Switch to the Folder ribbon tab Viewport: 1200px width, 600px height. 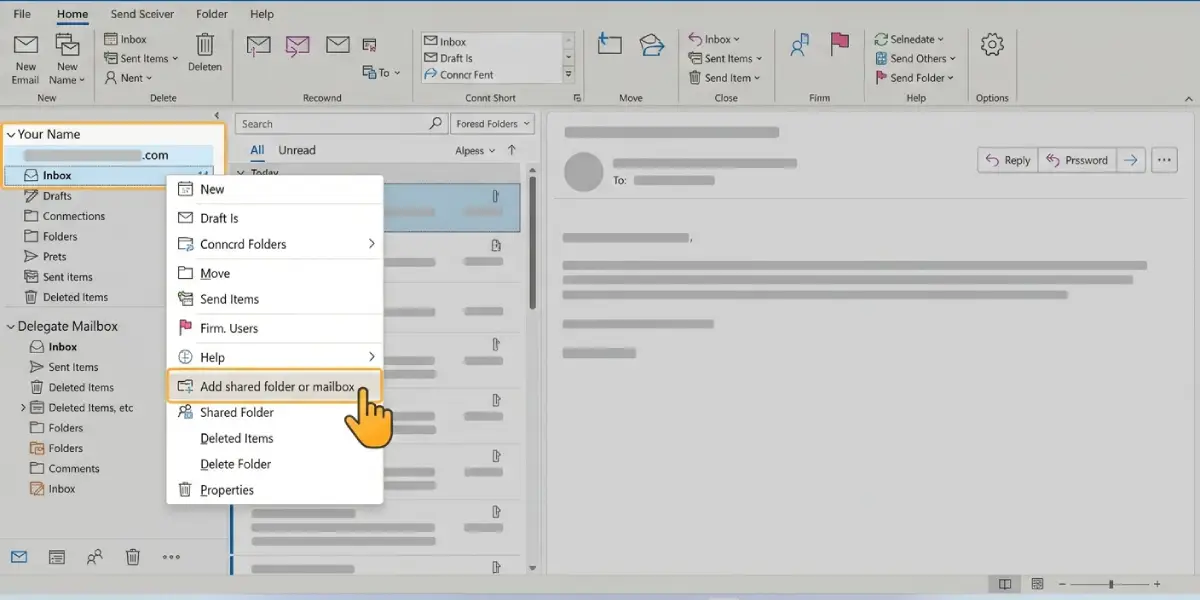tap(211, 14)
